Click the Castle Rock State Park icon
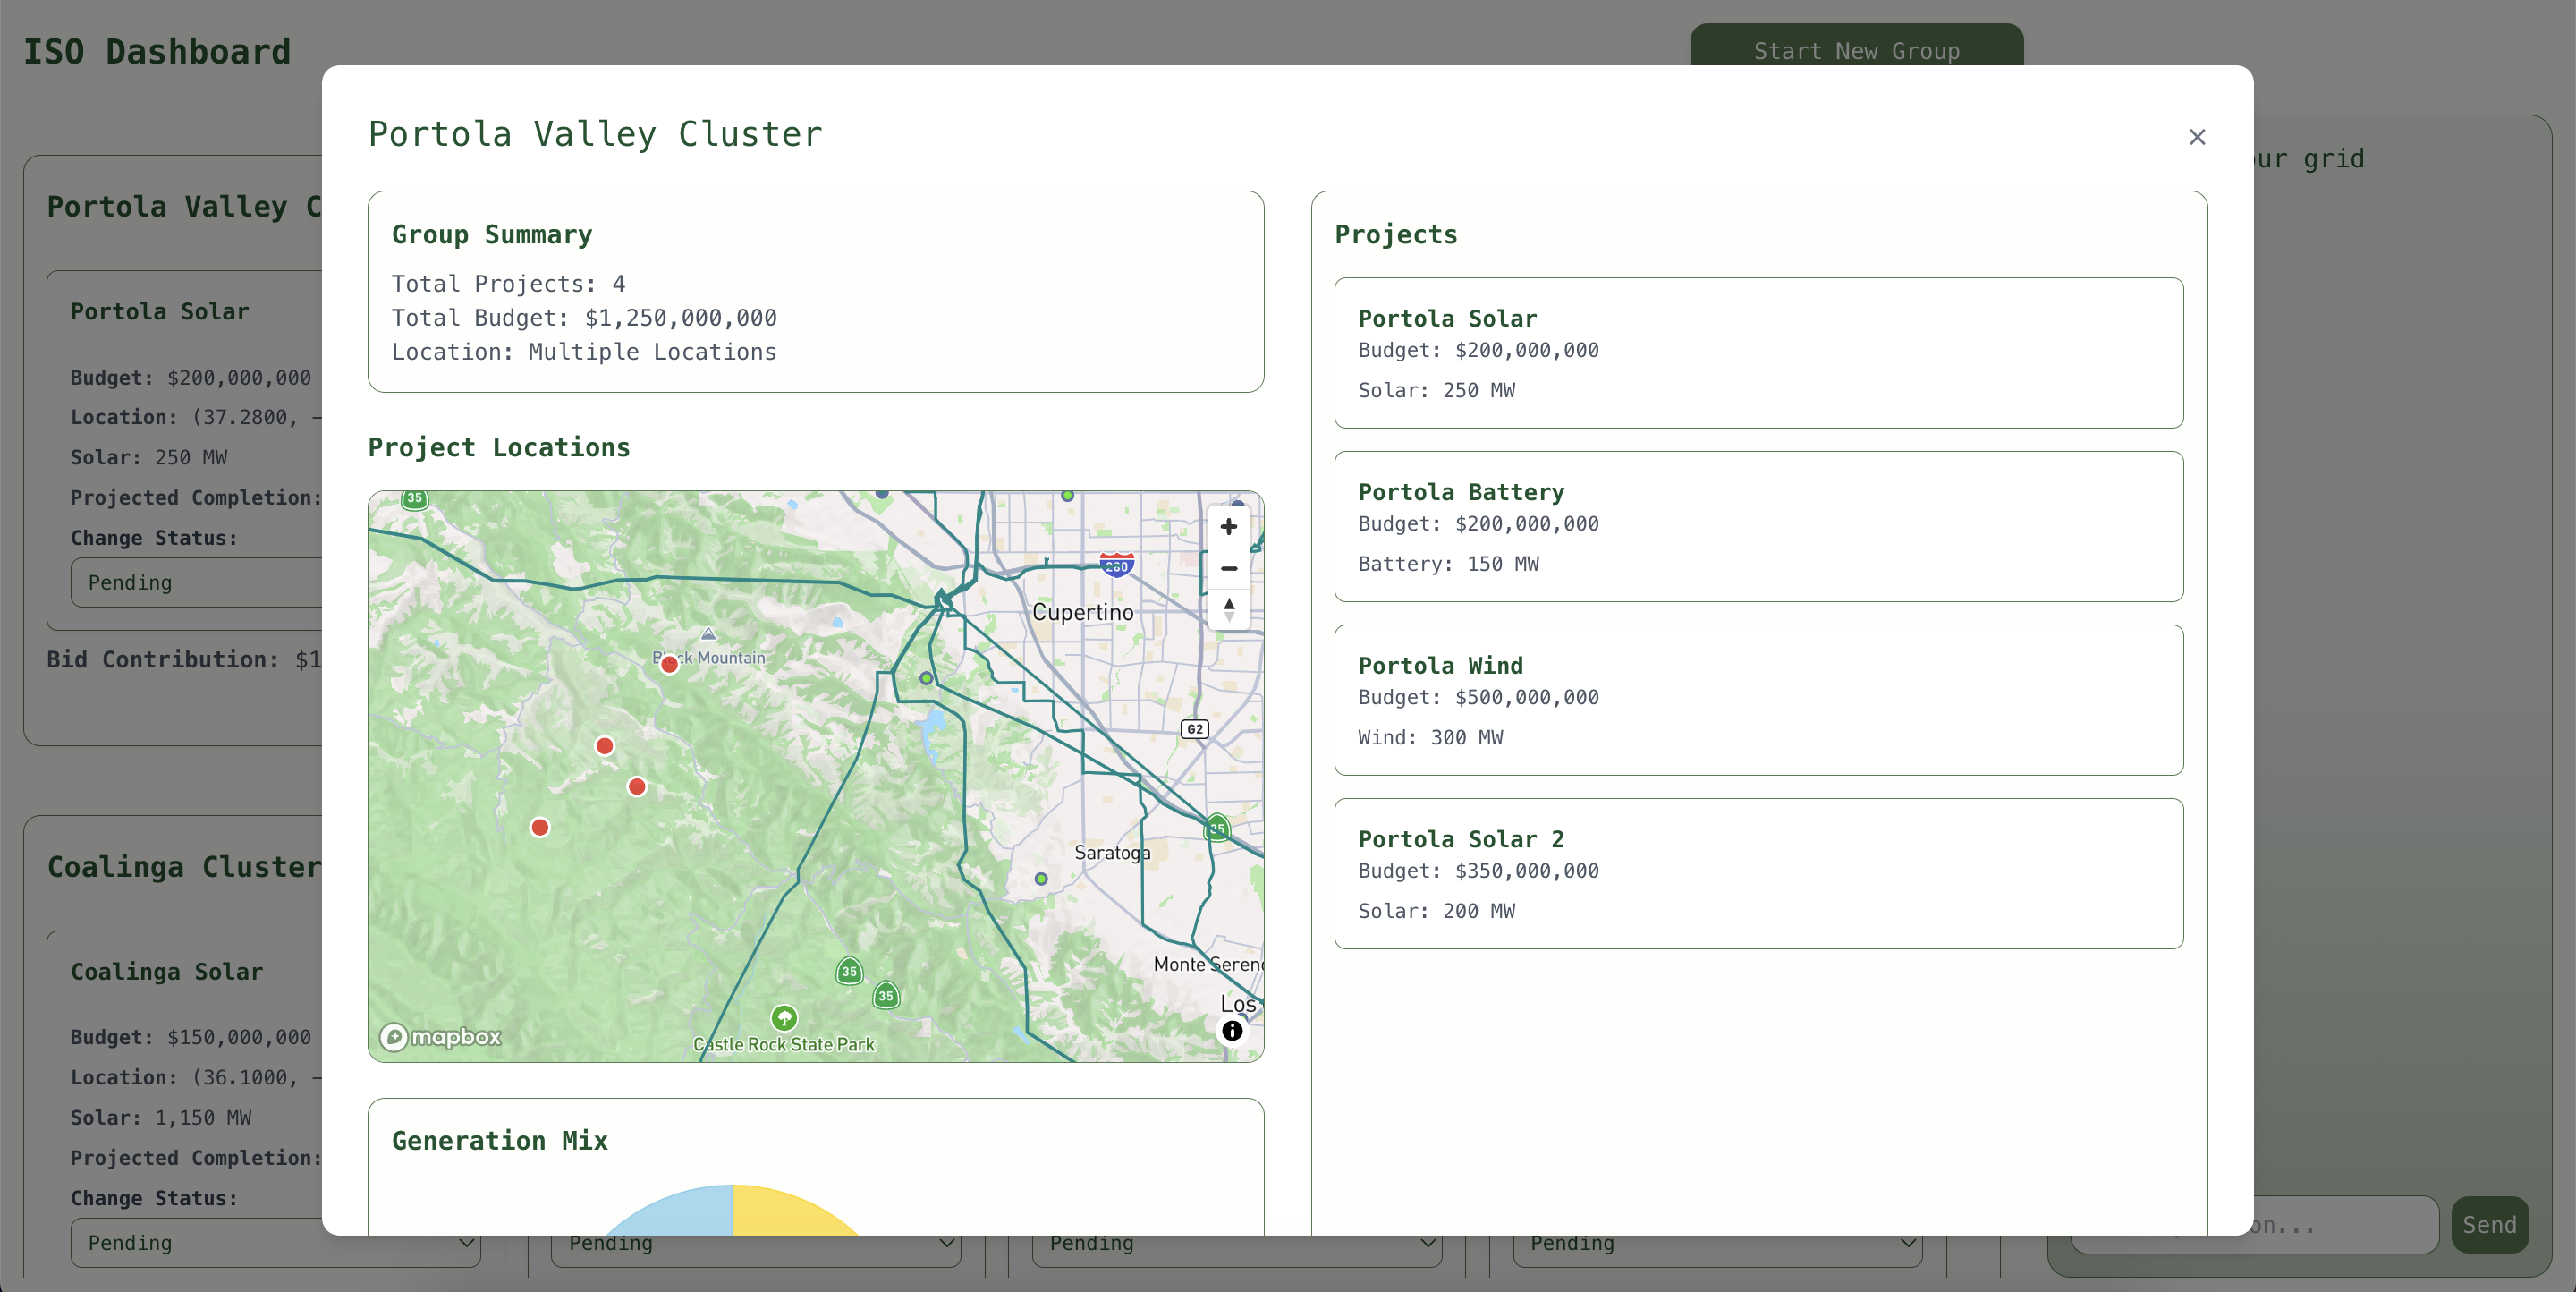The height and width of the screenshot is (1292, 2576). point(784,1018)
